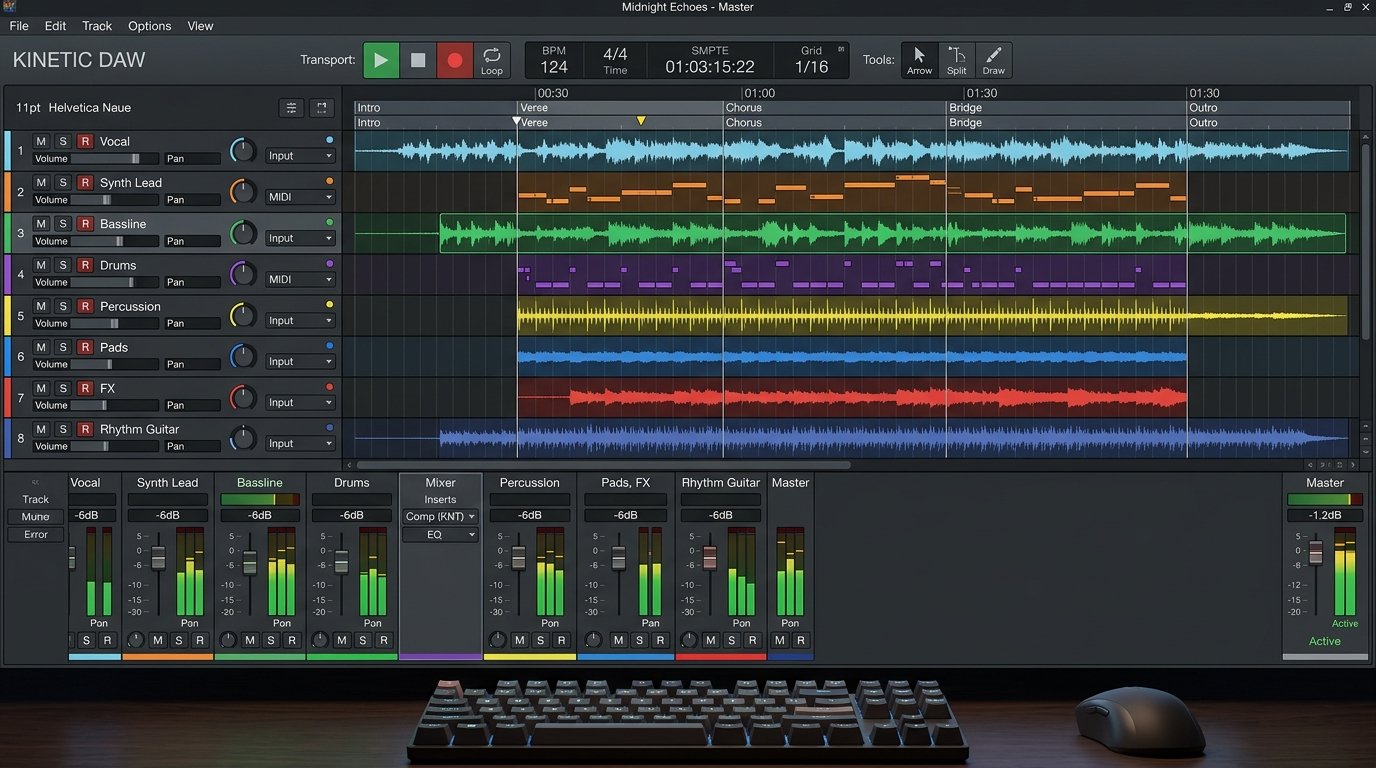Click the horizontal scrollbar below the tracks
Image resolution: width=1376 pixels, height=768 pixels.
click(604, 465)
